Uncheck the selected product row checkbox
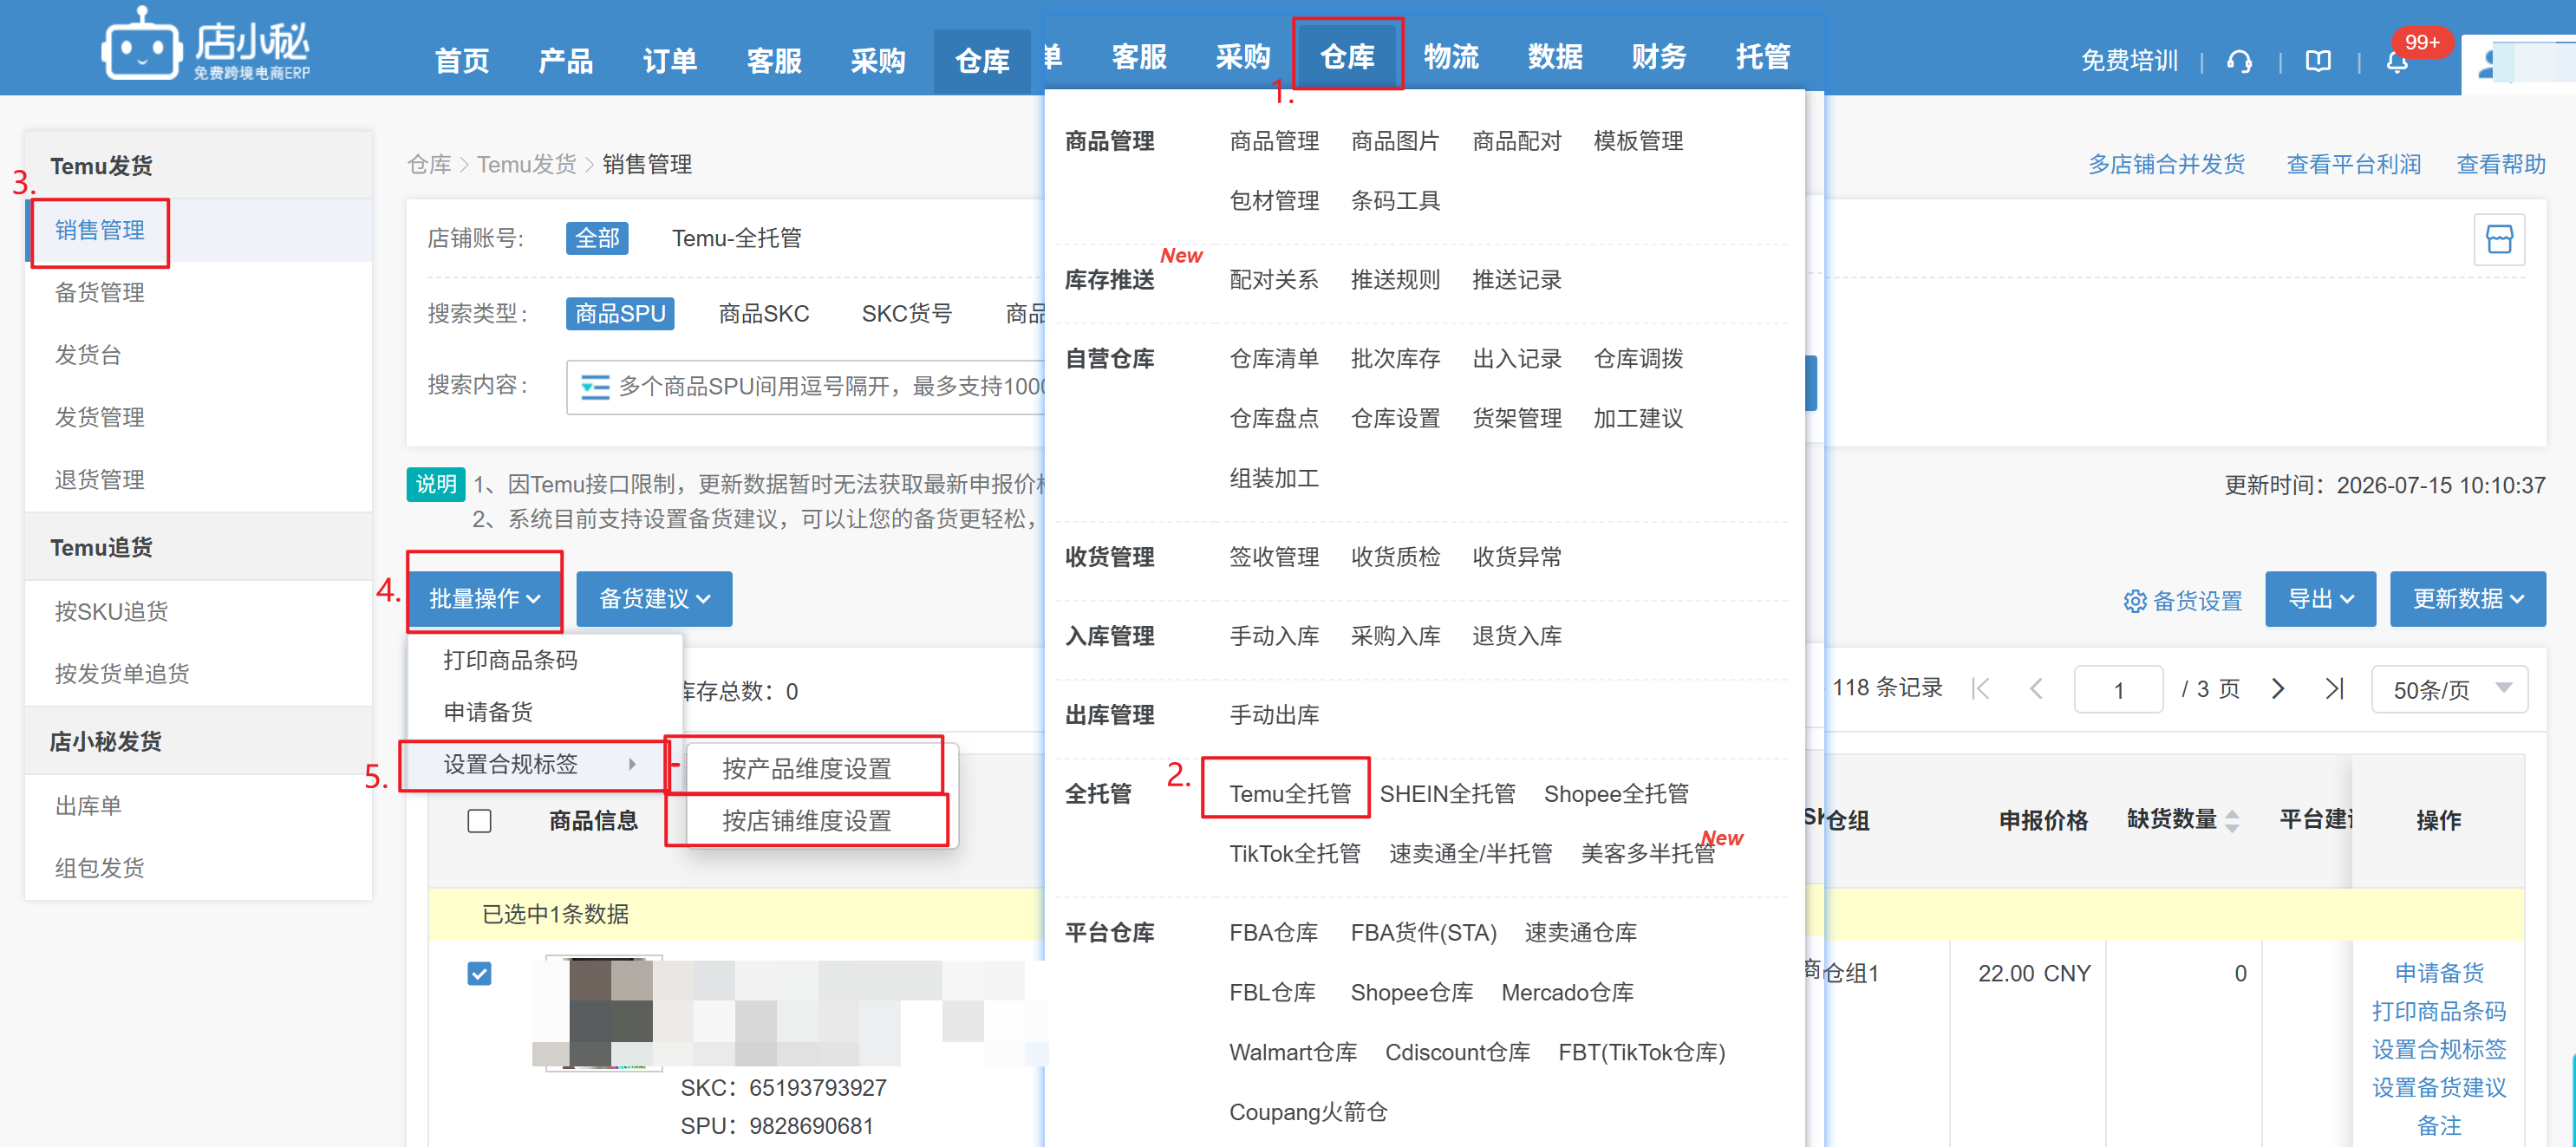 [x=479, y=973]
